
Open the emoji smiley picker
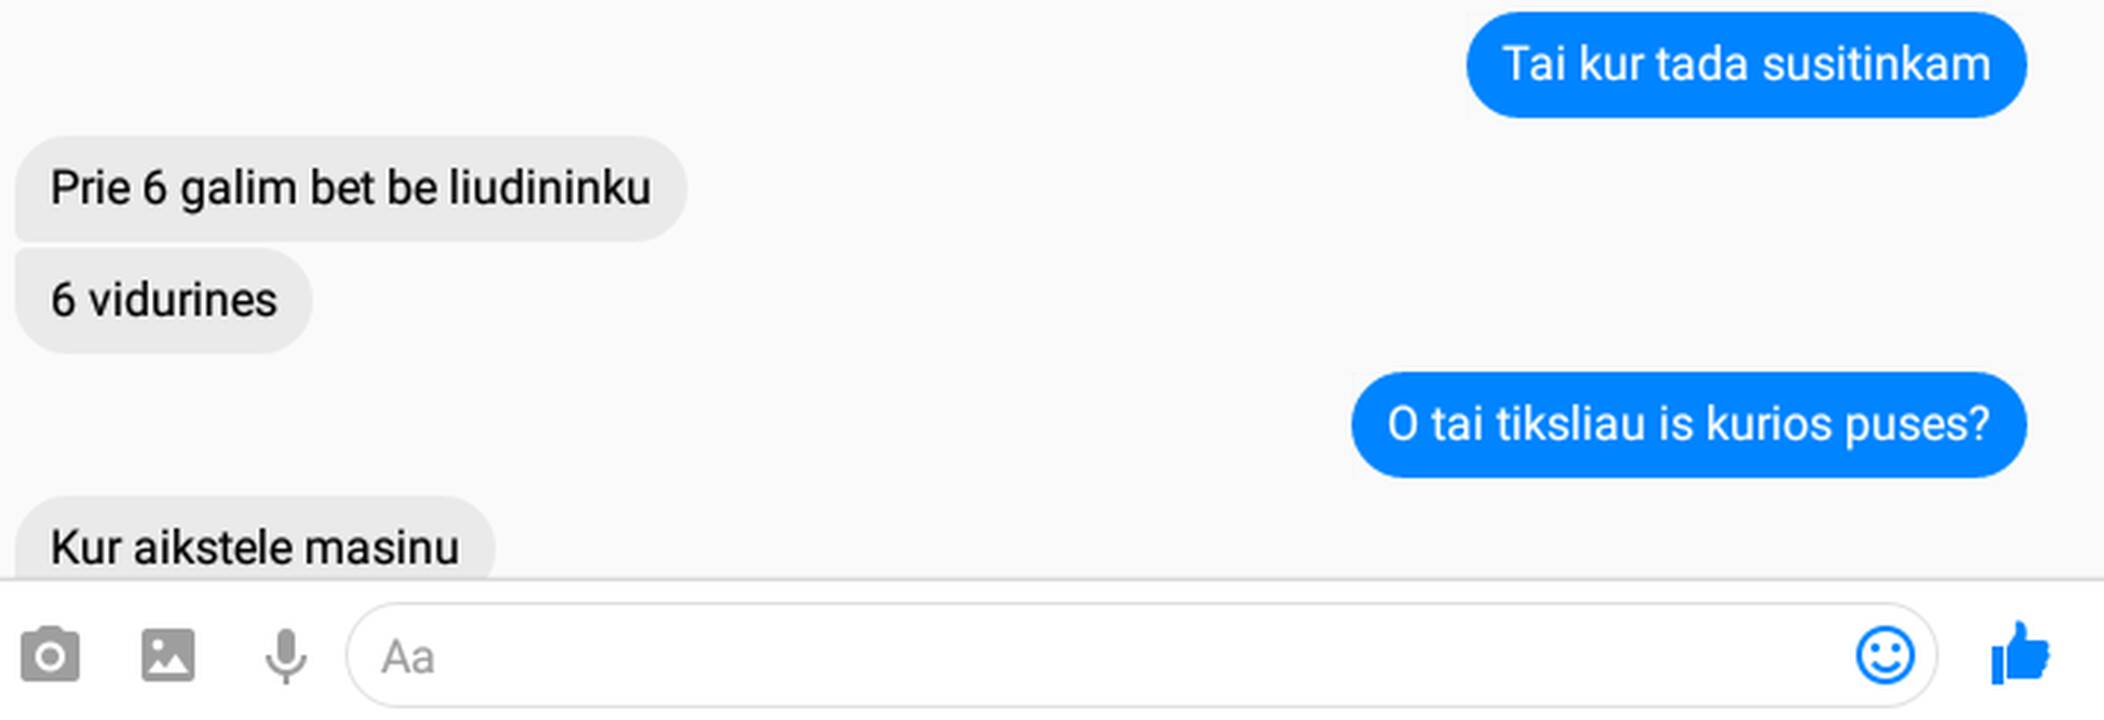coord(1885,656)
